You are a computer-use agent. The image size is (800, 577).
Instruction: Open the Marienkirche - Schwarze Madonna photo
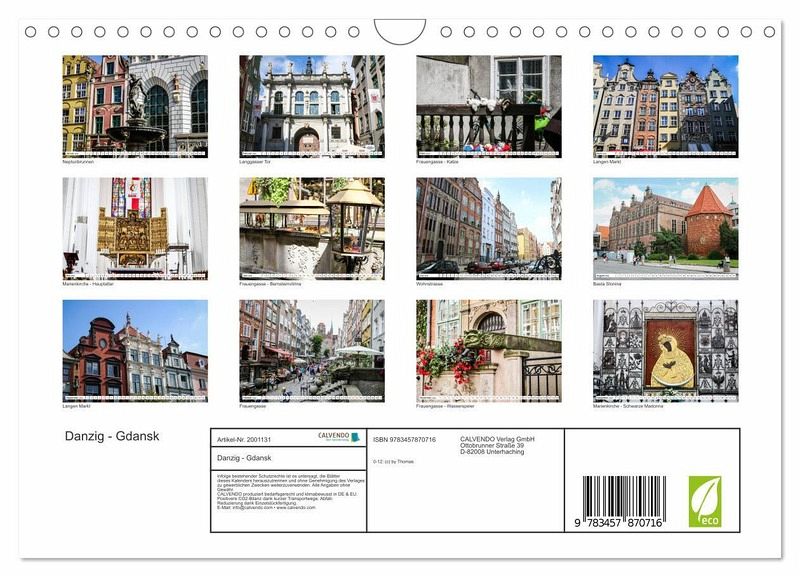tap(665, 350)
